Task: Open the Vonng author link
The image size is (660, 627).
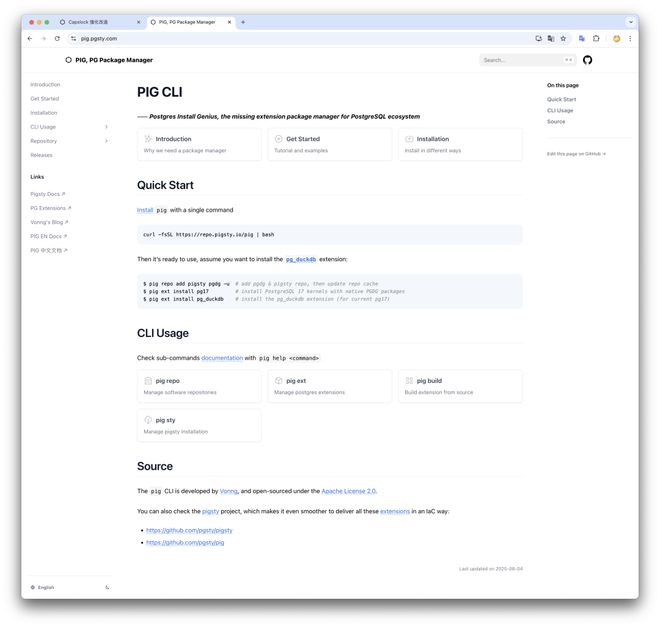Action: (229, 491)
